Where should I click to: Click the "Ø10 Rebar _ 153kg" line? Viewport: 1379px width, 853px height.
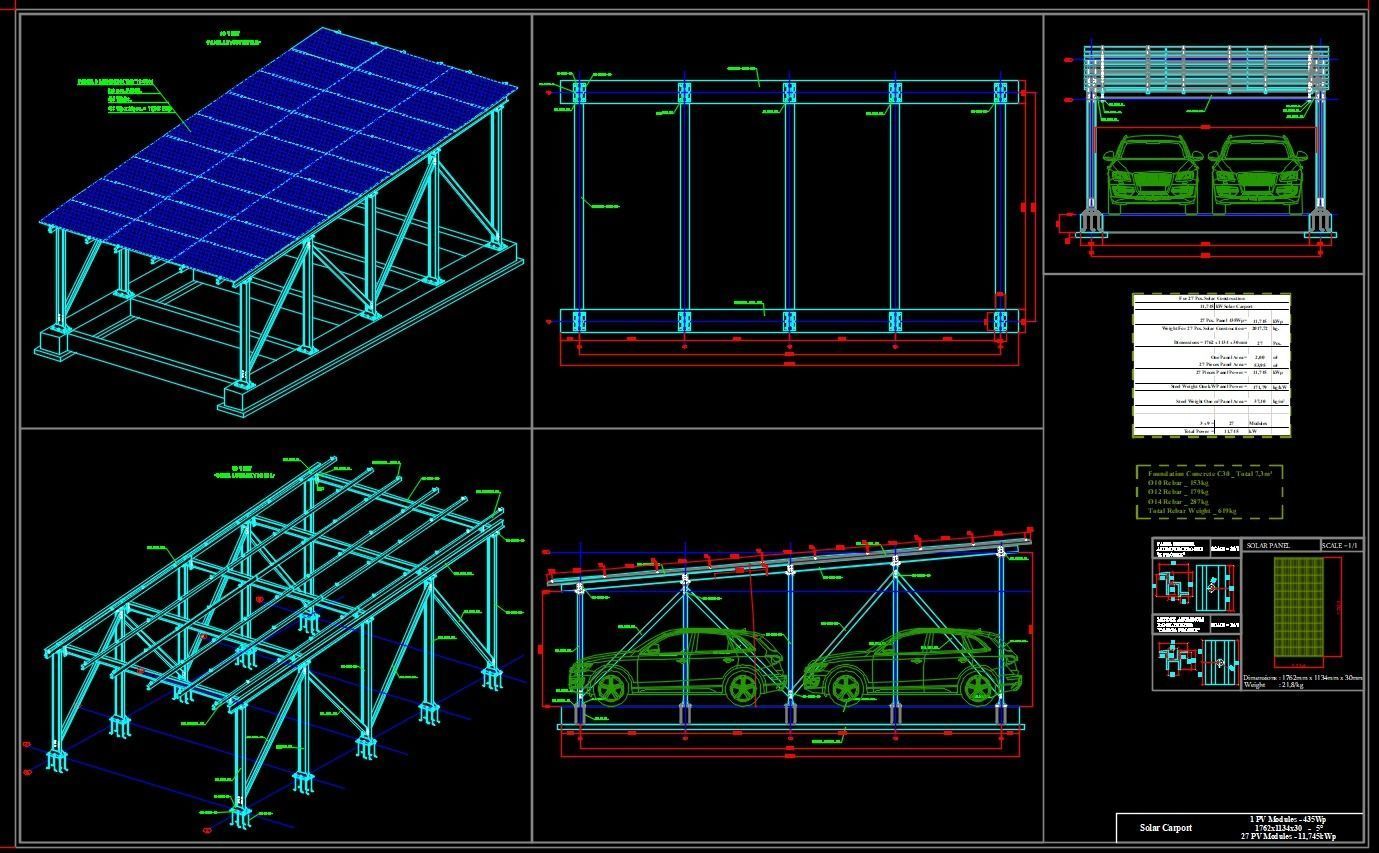1178,483
